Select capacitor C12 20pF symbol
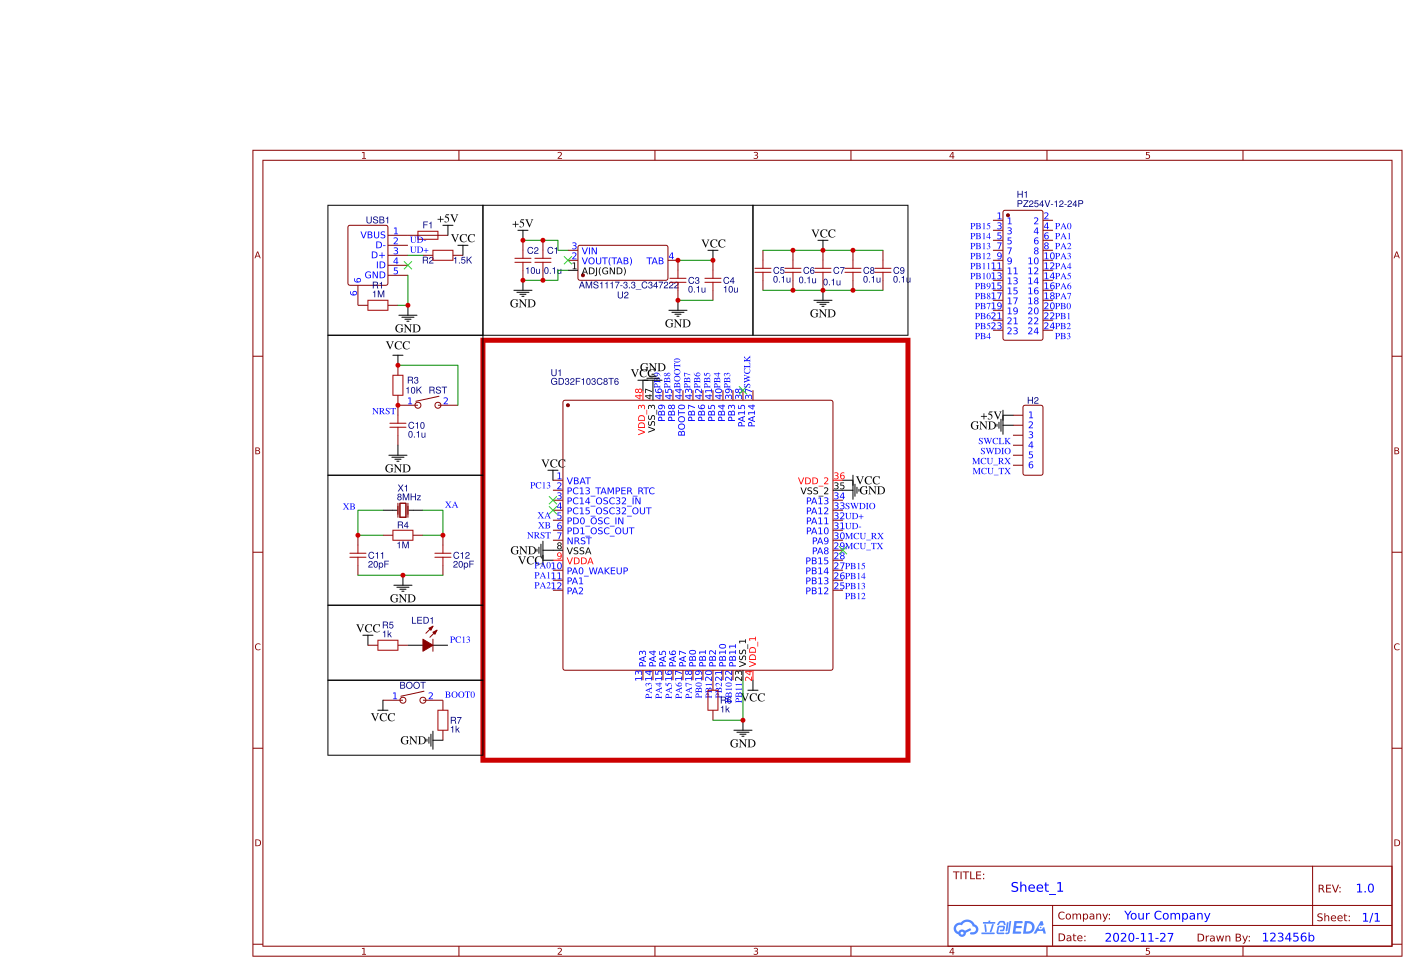The width and height of the screenshot is (1412, 967). tap(443, 555)
